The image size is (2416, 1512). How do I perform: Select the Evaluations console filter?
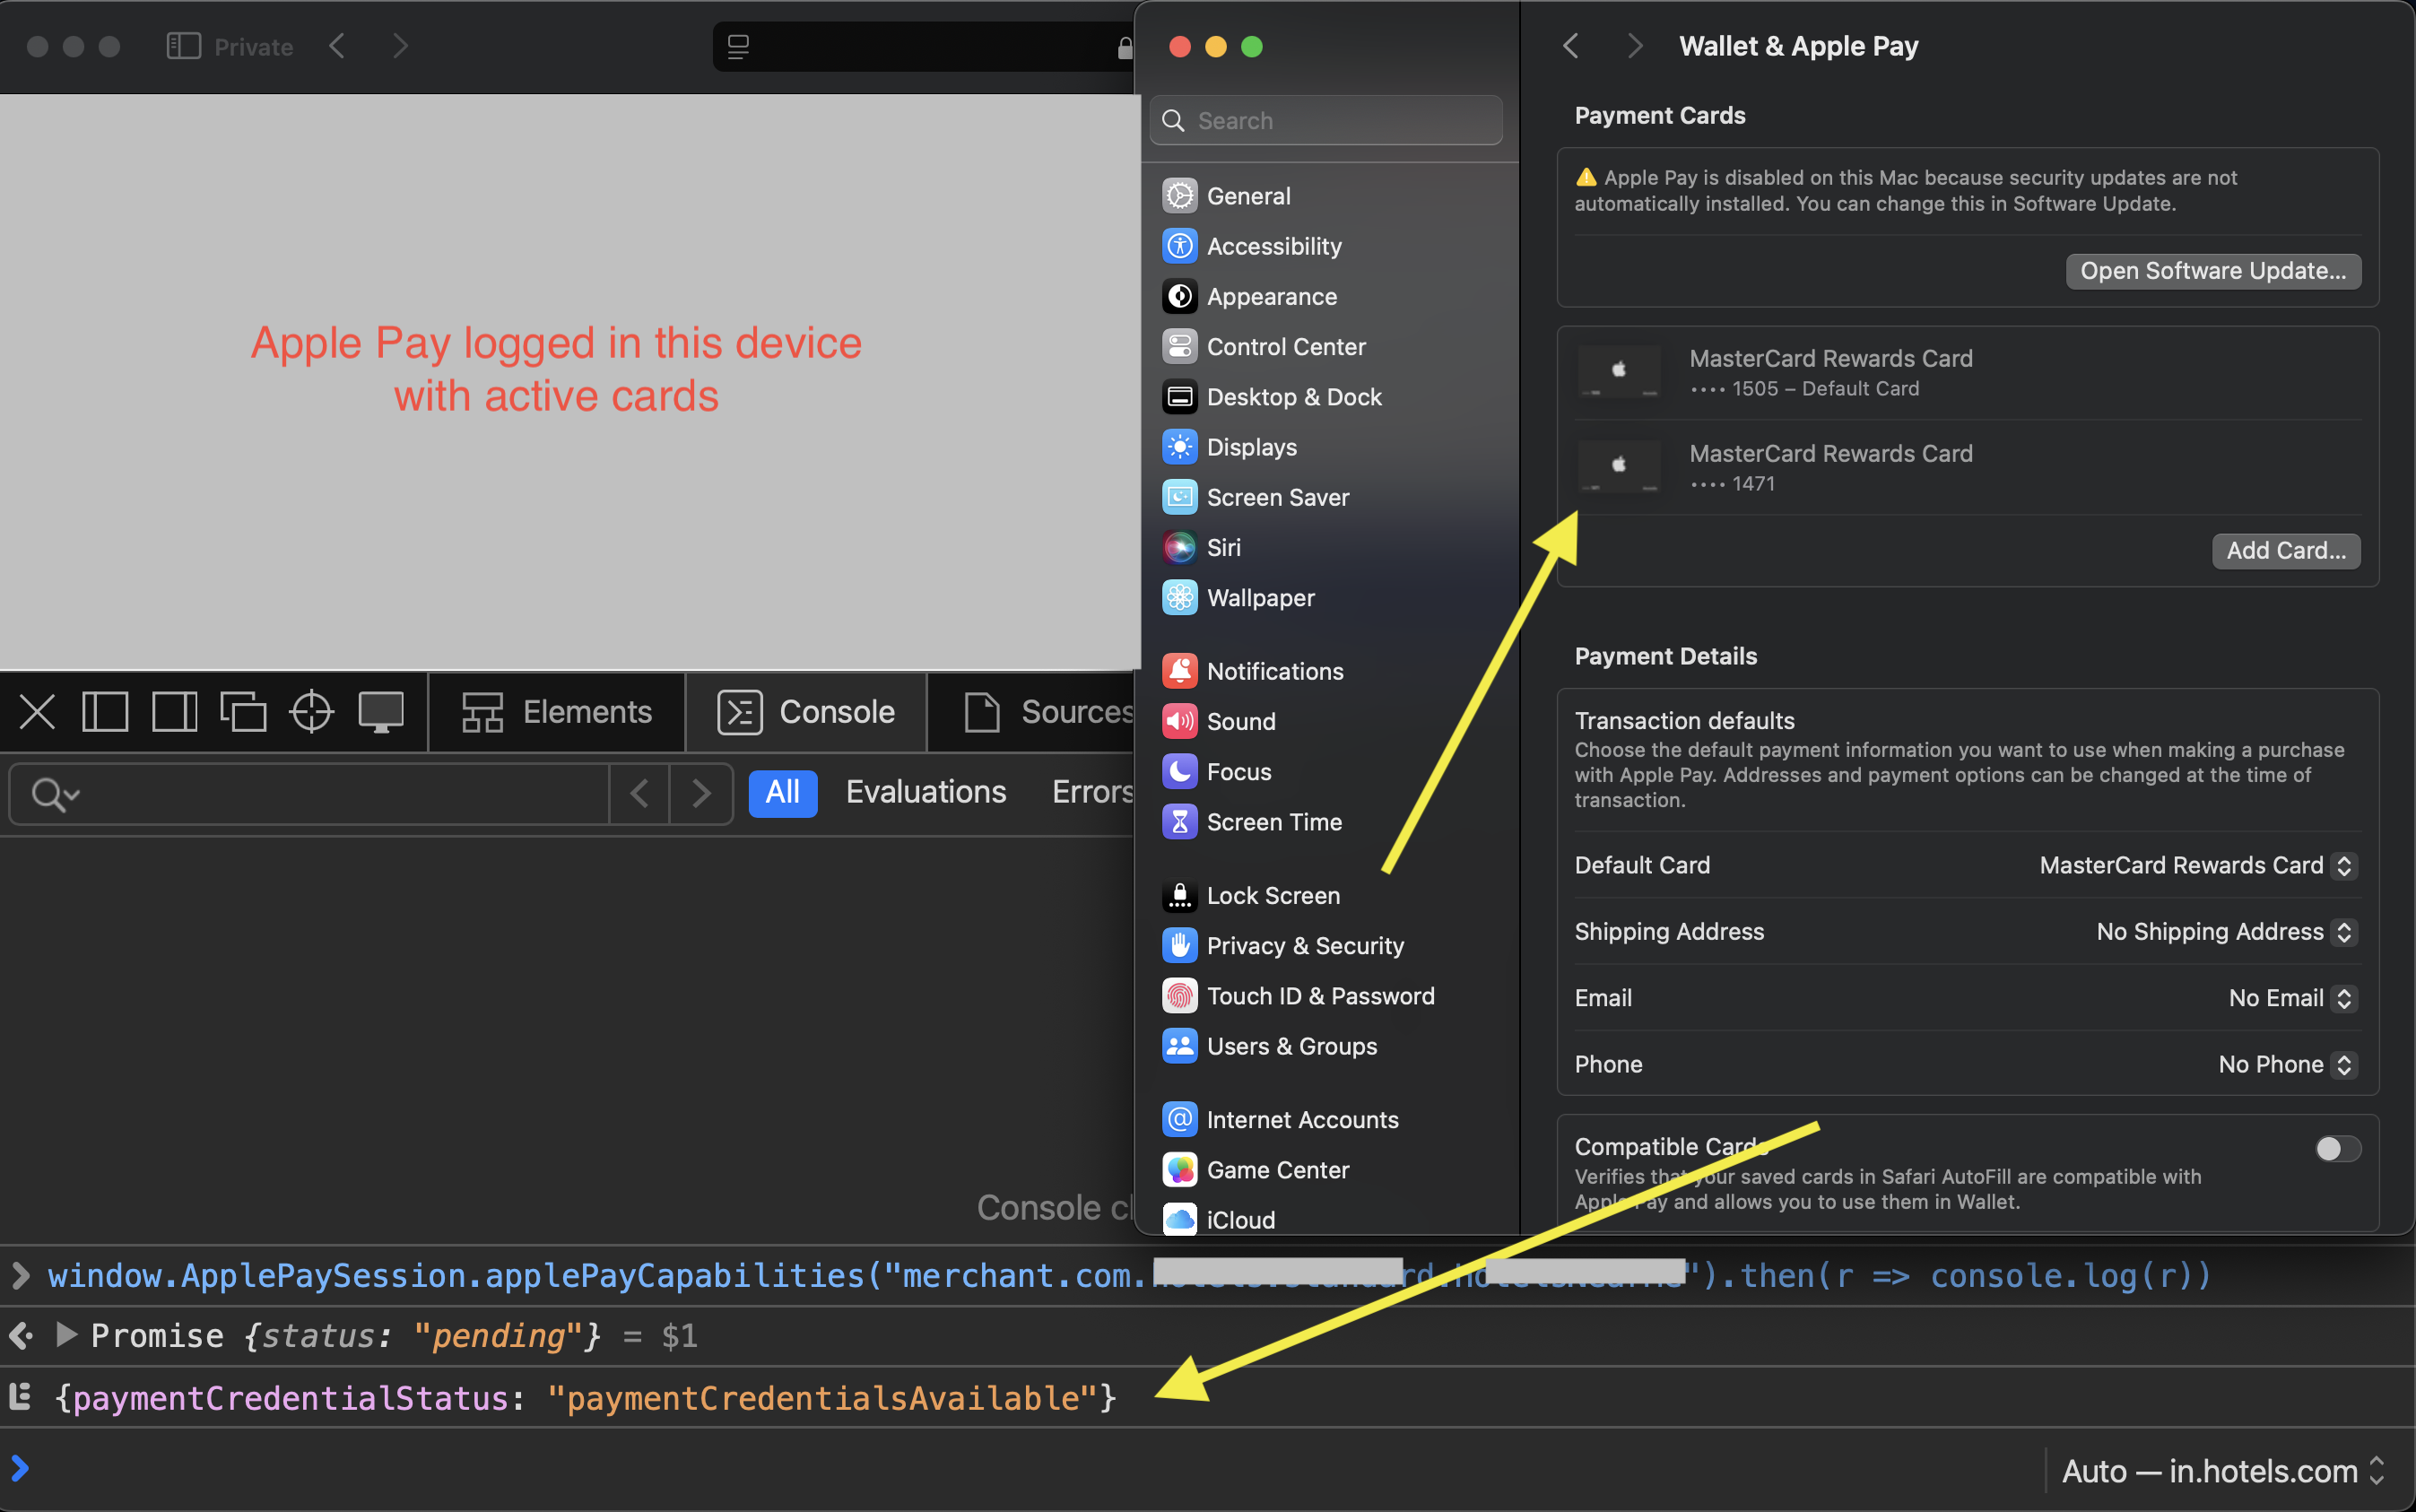[926, 793]
